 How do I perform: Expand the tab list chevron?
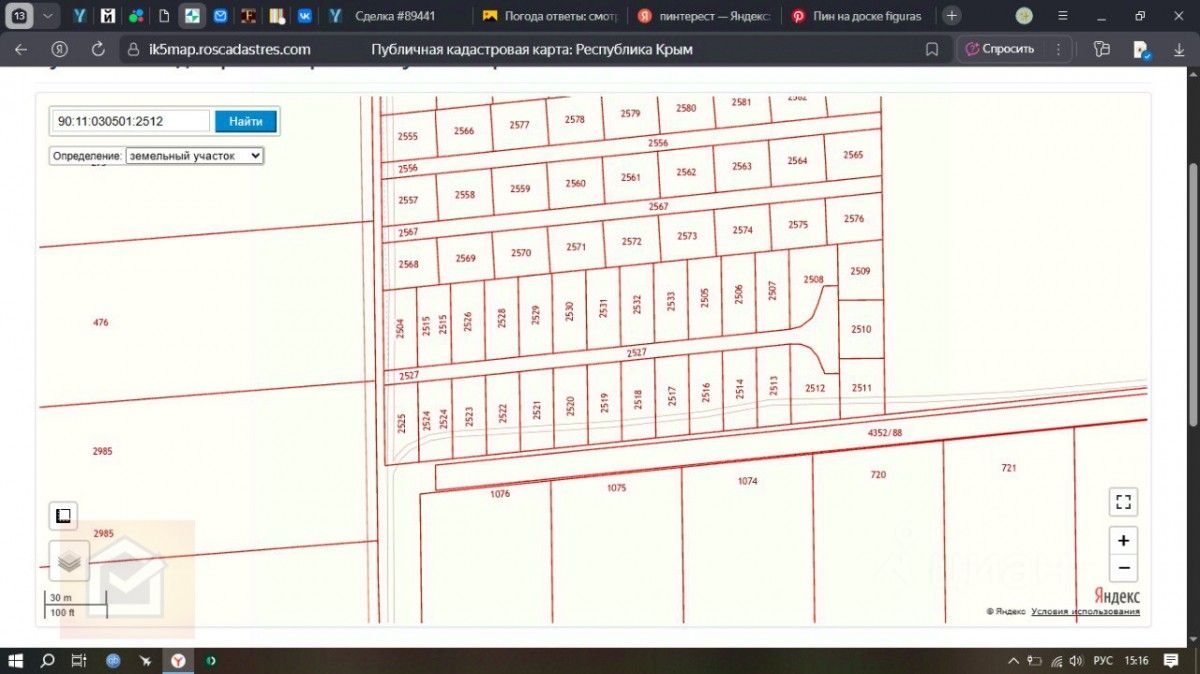(x=47, y=16)
